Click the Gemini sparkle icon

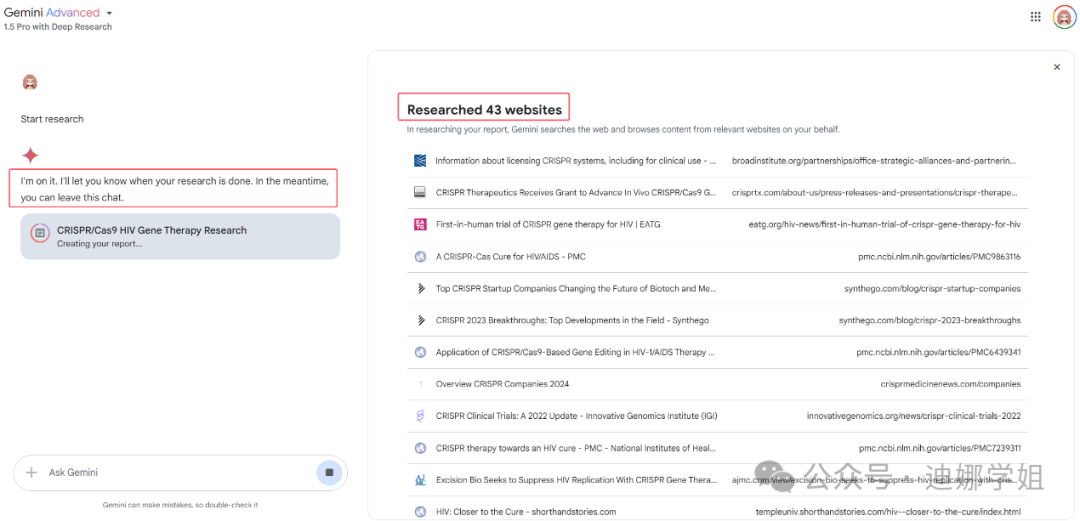click(x=31, y=155)
